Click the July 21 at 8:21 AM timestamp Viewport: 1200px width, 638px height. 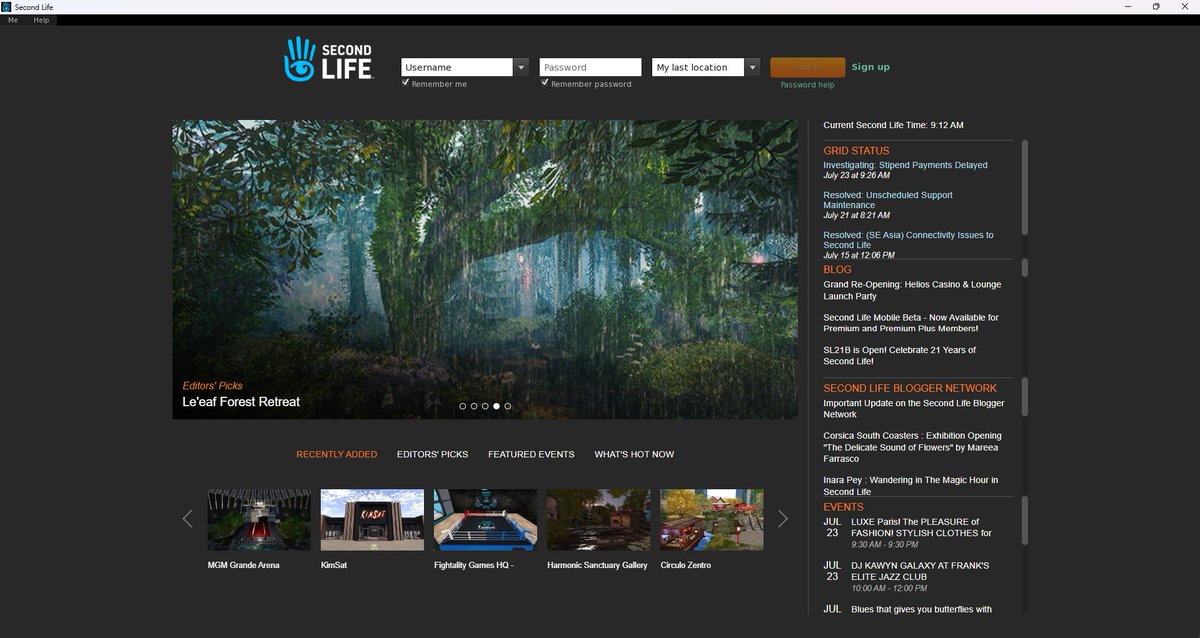coord(856,215)
